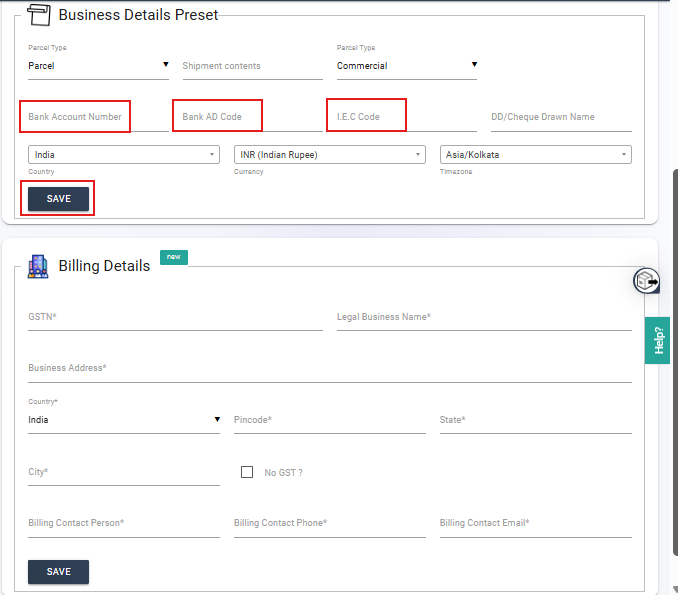The height and width of the screenshot is (595, 678).
Task: Open the Asia/Kolkata timezone dropdown
Action: point(536,154)
